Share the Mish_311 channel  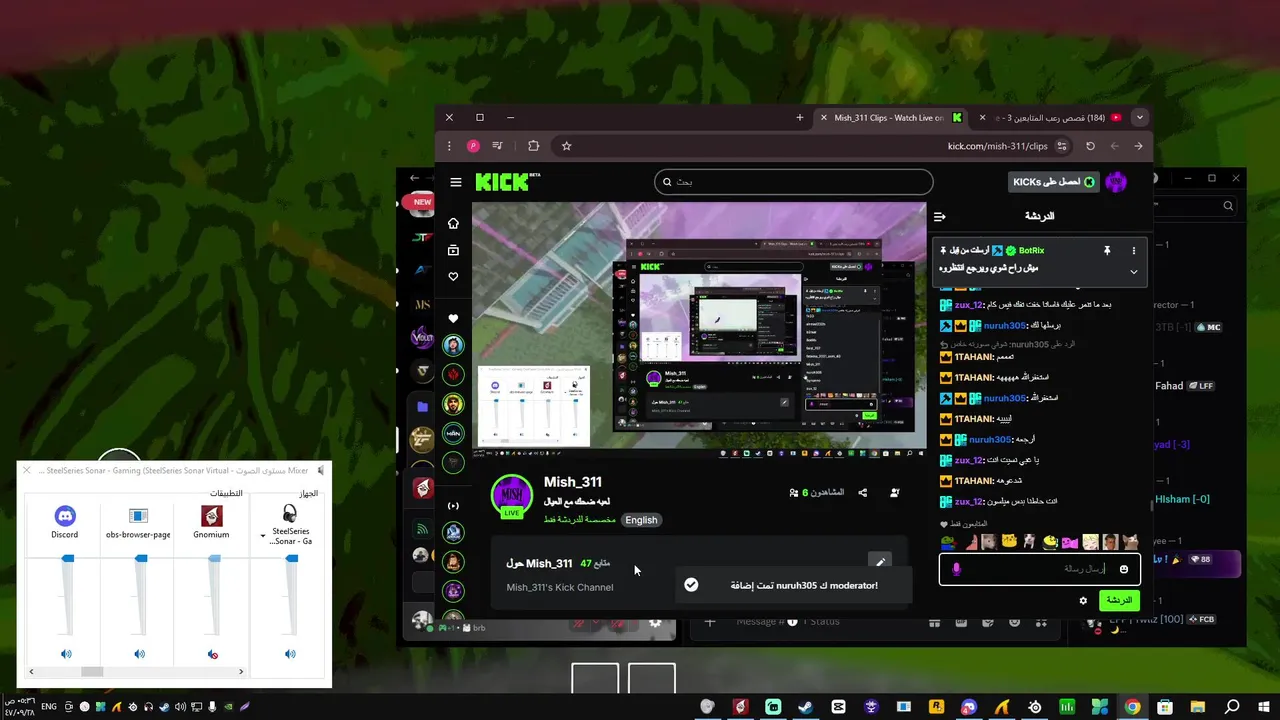pos(863,492)
